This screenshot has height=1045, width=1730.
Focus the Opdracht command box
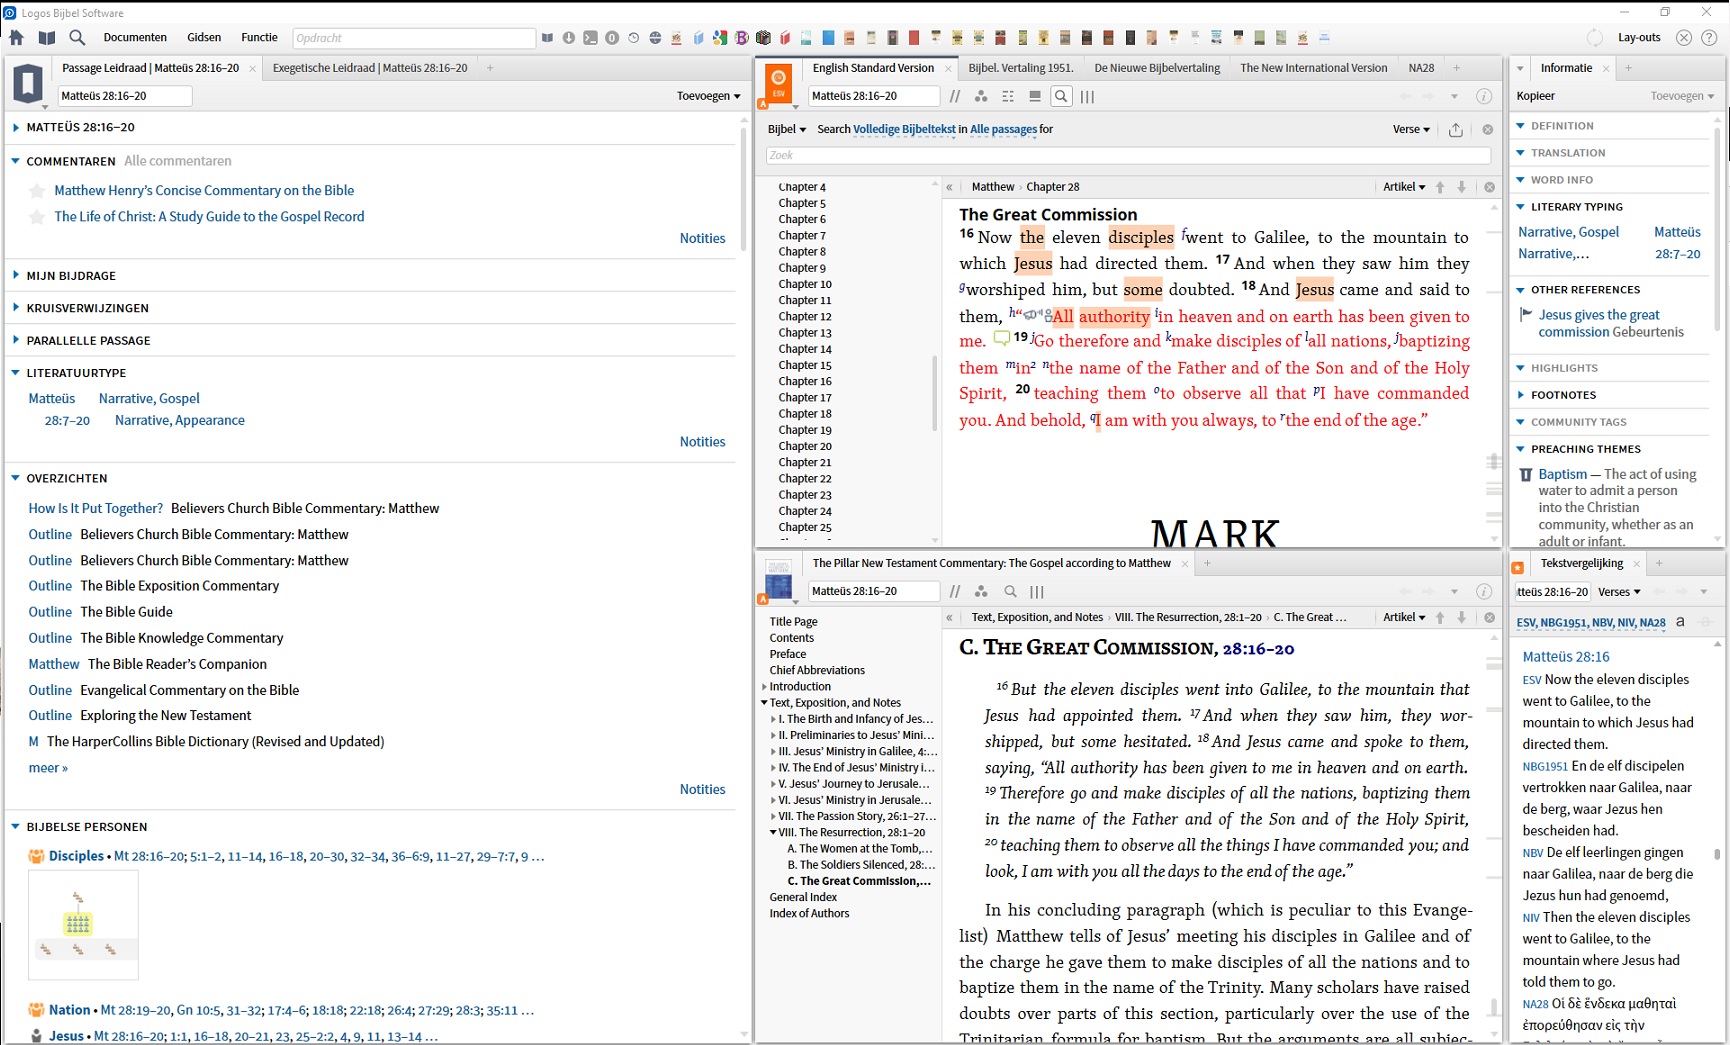[414, 38]
